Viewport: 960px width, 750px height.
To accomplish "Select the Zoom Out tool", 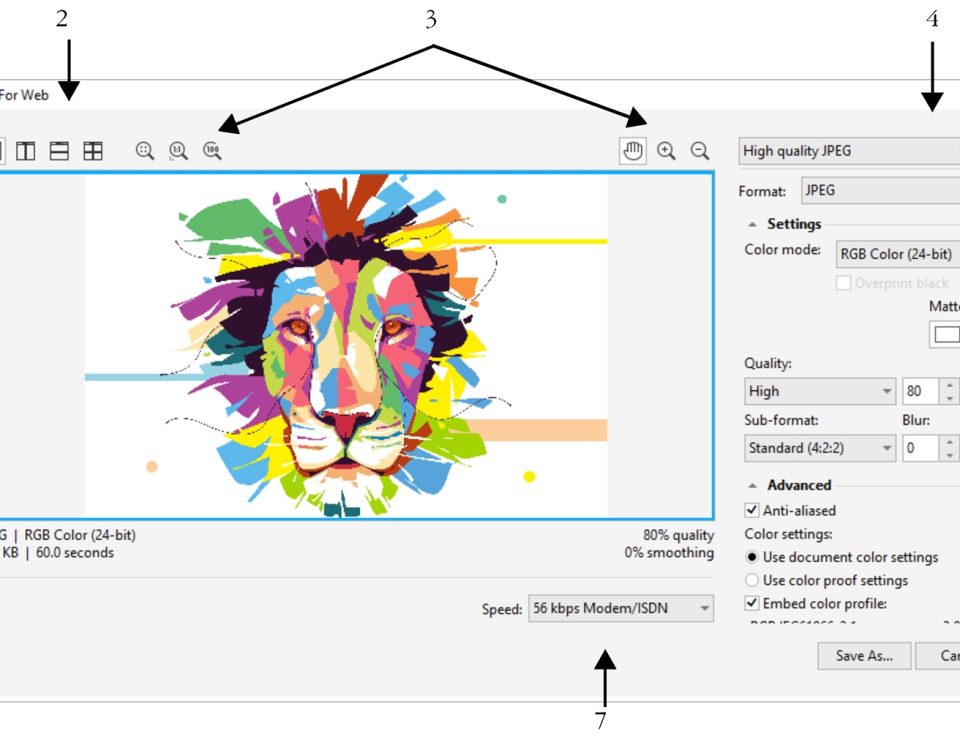I will 699,150.
